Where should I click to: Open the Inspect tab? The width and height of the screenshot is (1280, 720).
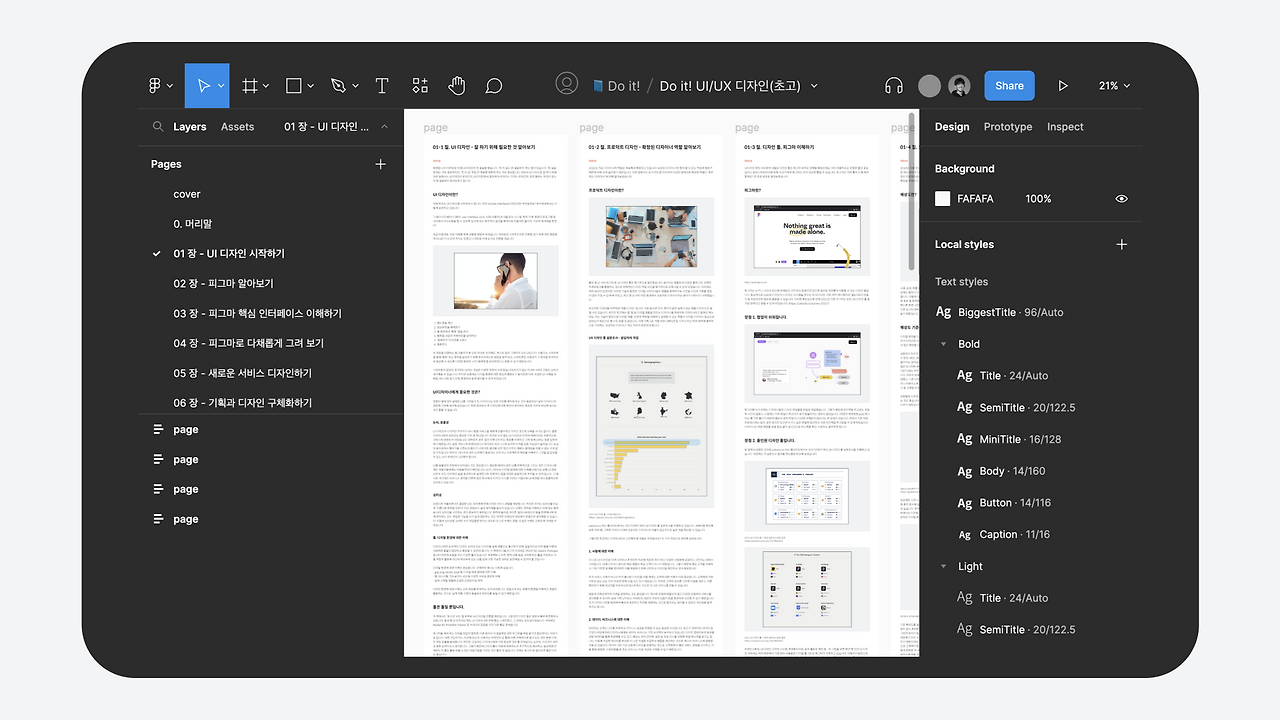1065,127
